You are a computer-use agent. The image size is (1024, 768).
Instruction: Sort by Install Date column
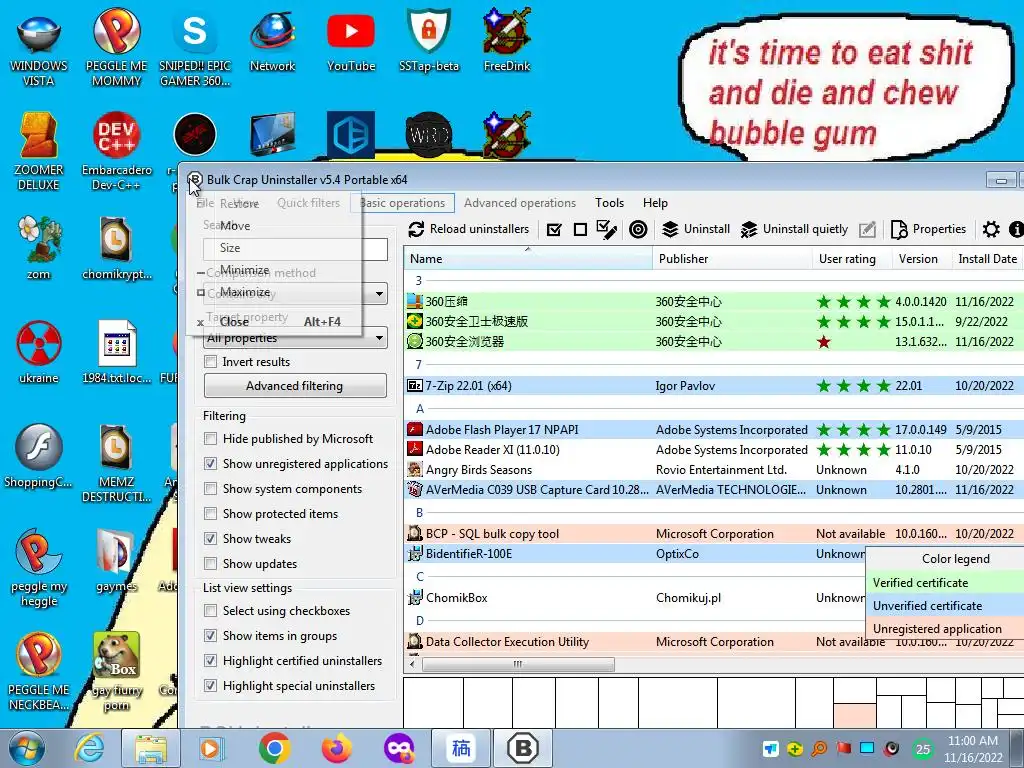coord(987,259)
